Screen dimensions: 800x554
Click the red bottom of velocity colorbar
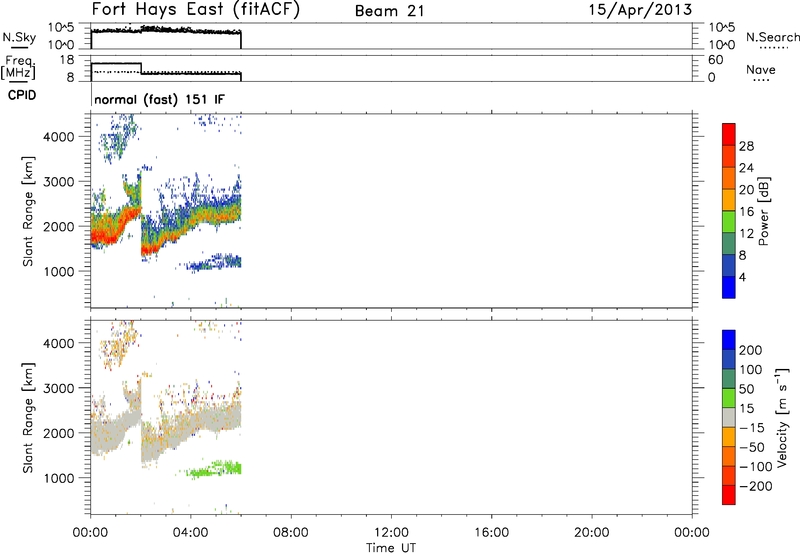point(729,495)
